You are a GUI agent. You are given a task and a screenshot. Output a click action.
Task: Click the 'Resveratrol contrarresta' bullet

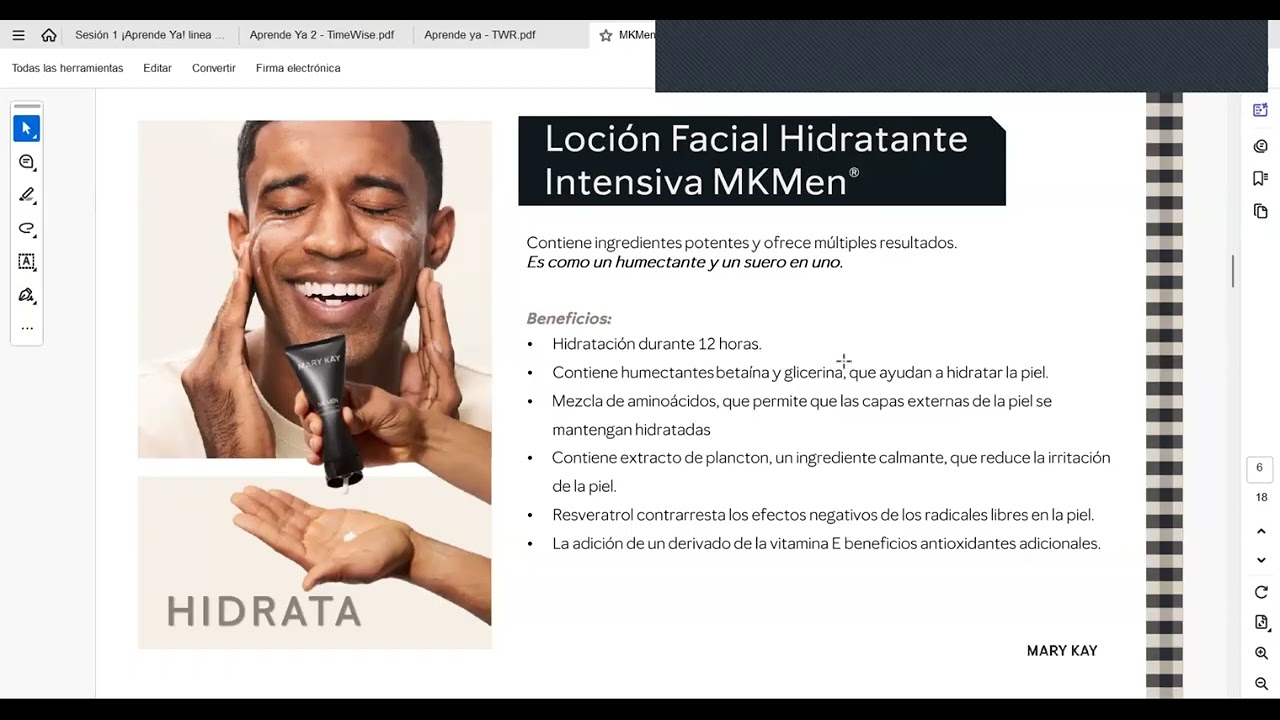[x=823, y=515]
